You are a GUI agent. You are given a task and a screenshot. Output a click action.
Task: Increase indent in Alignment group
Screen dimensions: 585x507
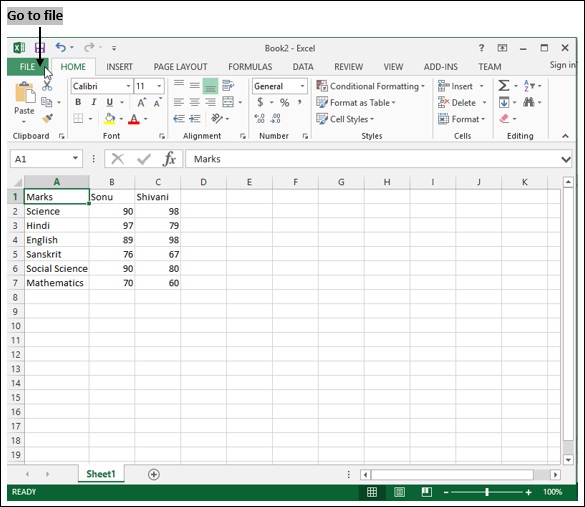click(194, 119)
